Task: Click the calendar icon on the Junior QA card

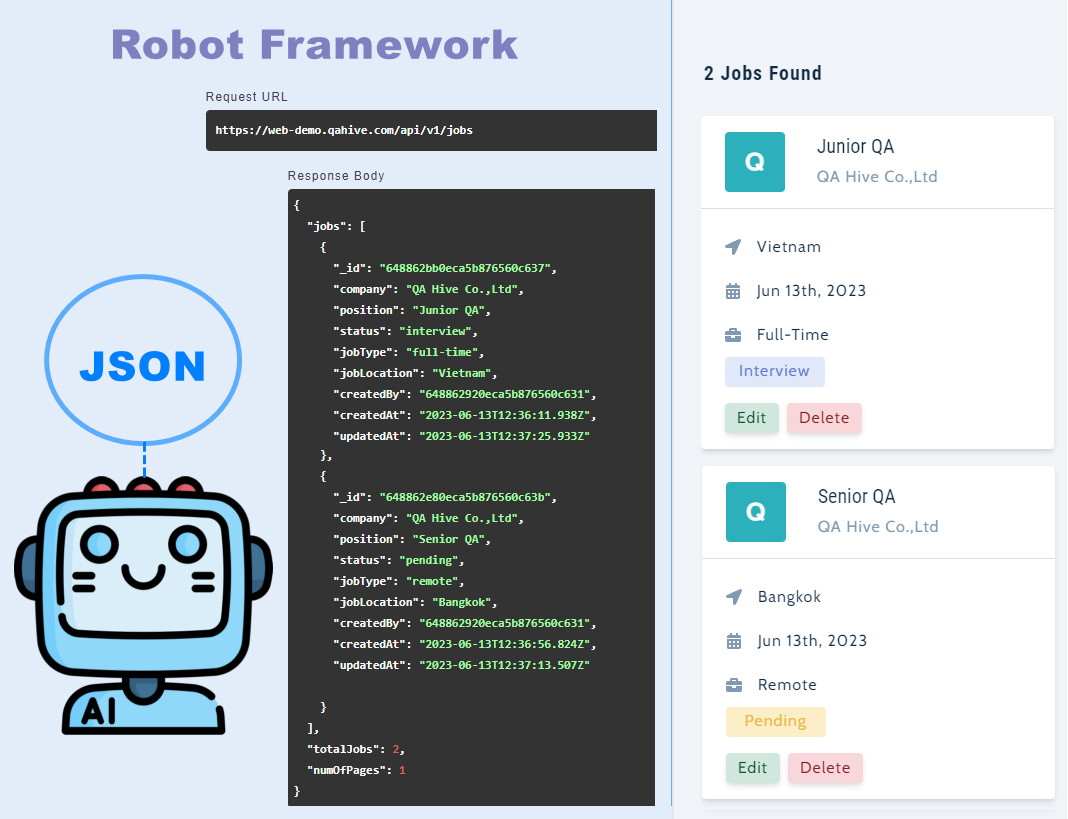Action: coord(733,290)
